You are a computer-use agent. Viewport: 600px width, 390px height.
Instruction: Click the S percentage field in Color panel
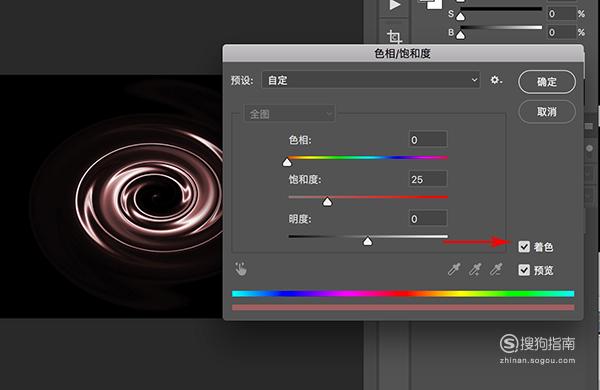point(561,14)
